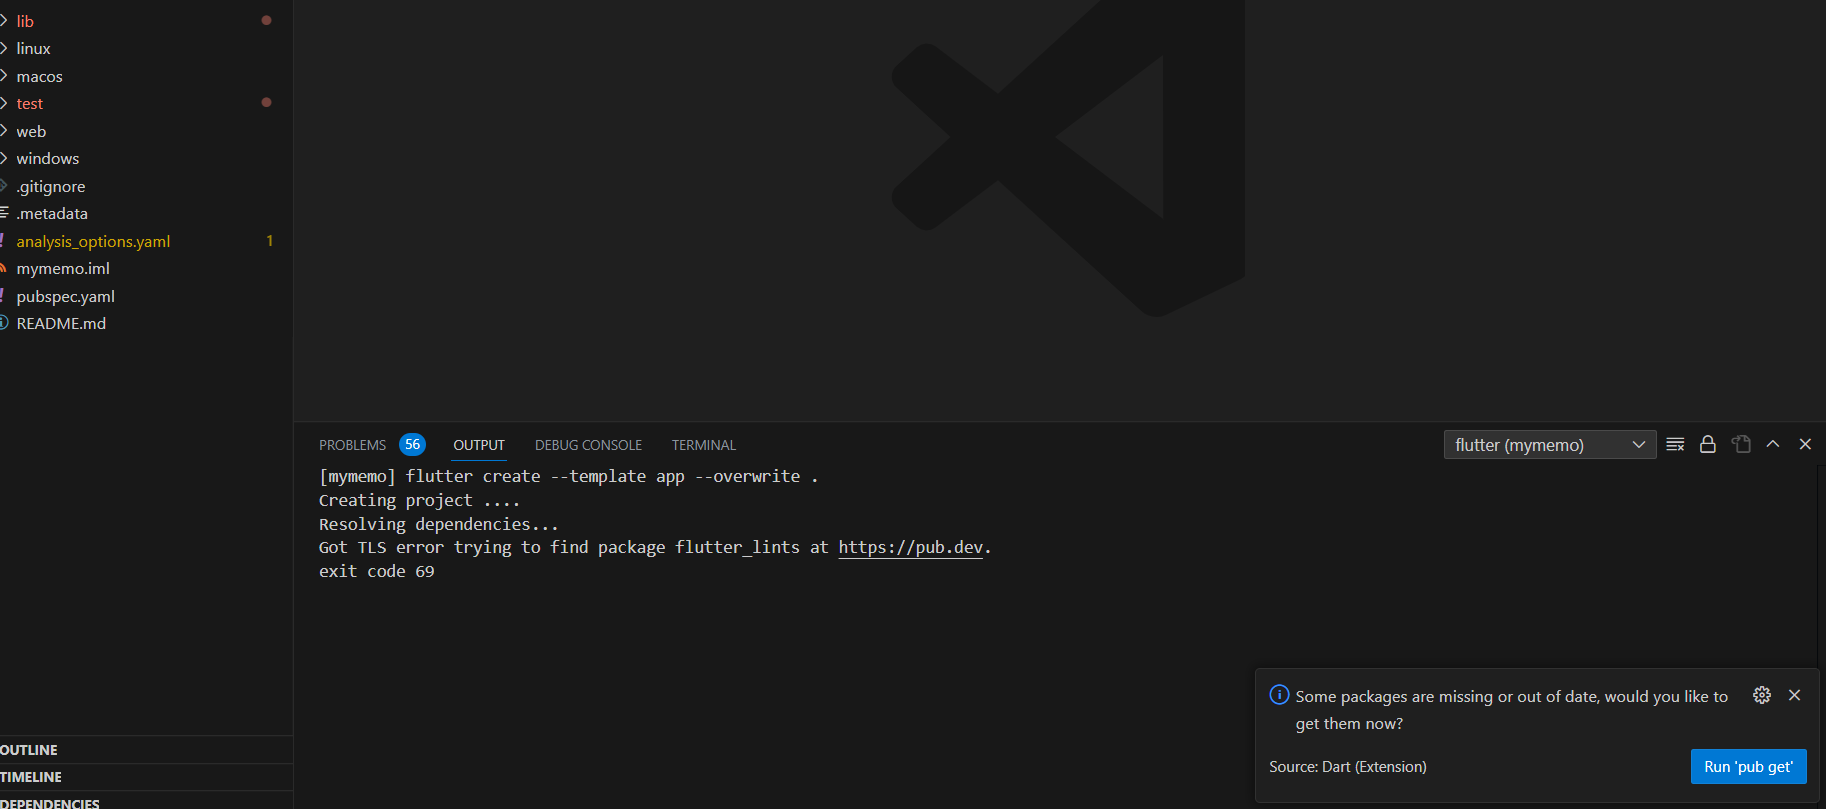The image size is (1826, 809).
Task: Expand the lib folder
Action: [x=146, y=21]
